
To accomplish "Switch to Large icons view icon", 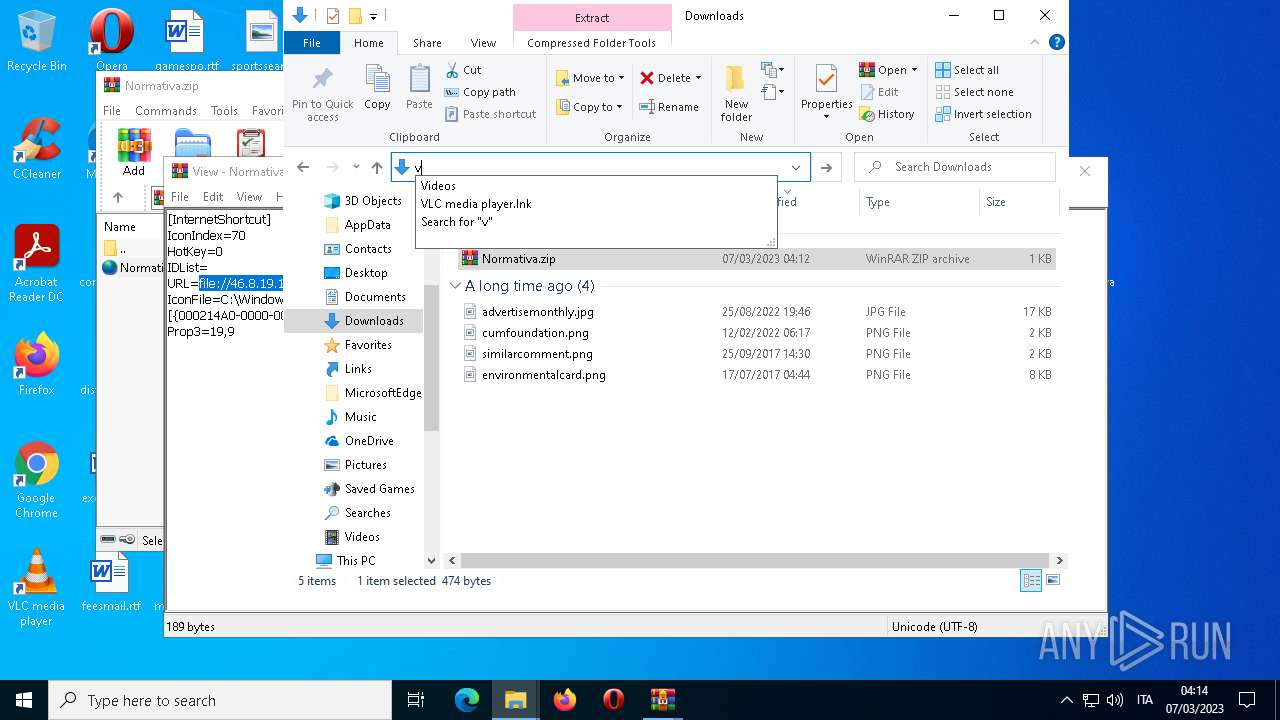I will point(1052,581).
